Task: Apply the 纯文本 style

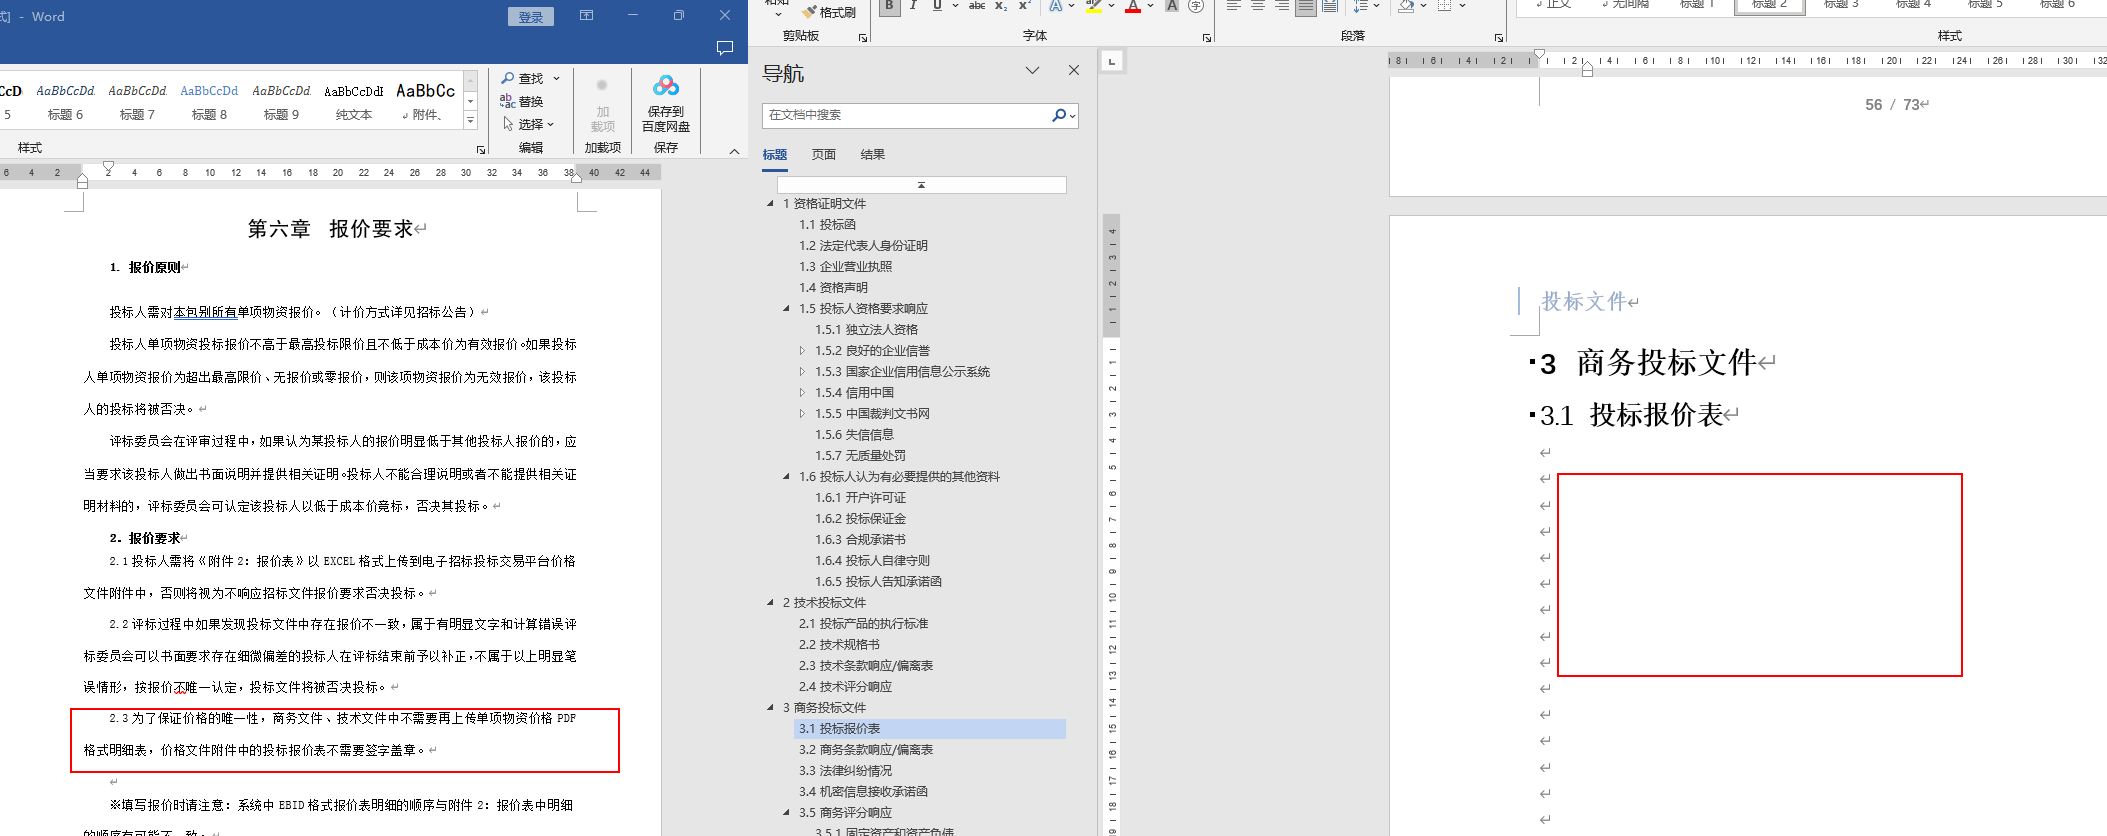Action: tap(353, 102)
